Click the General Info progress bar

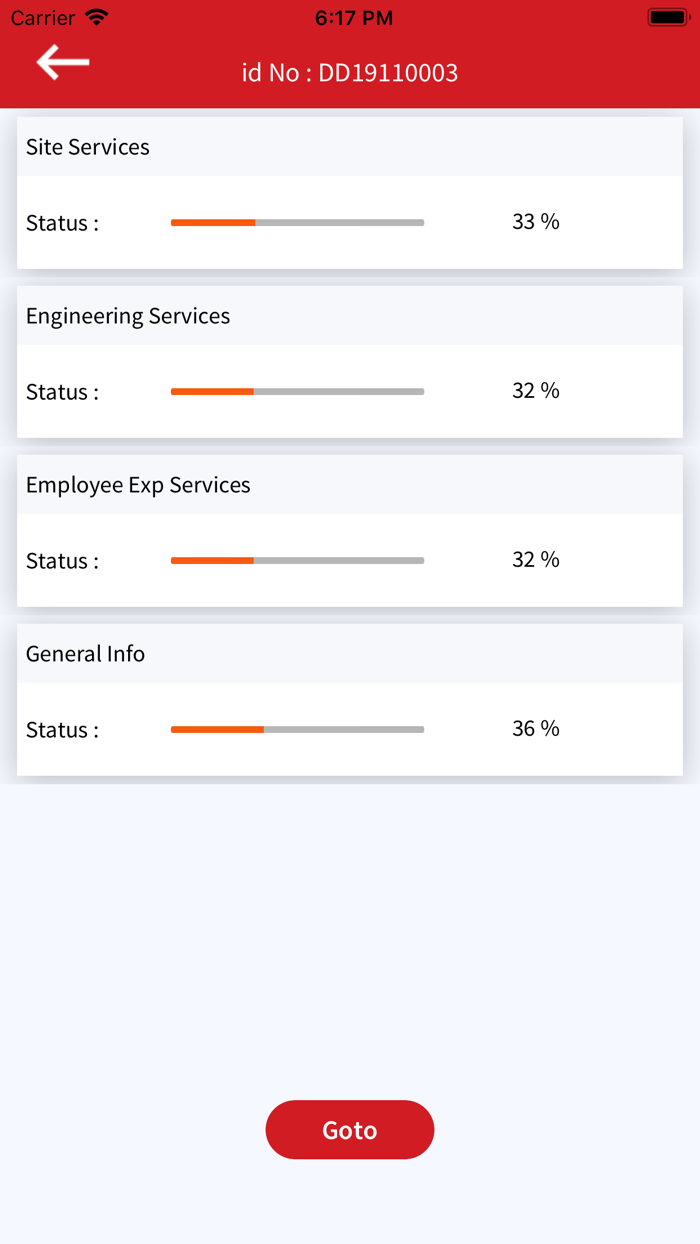point(297,729)
